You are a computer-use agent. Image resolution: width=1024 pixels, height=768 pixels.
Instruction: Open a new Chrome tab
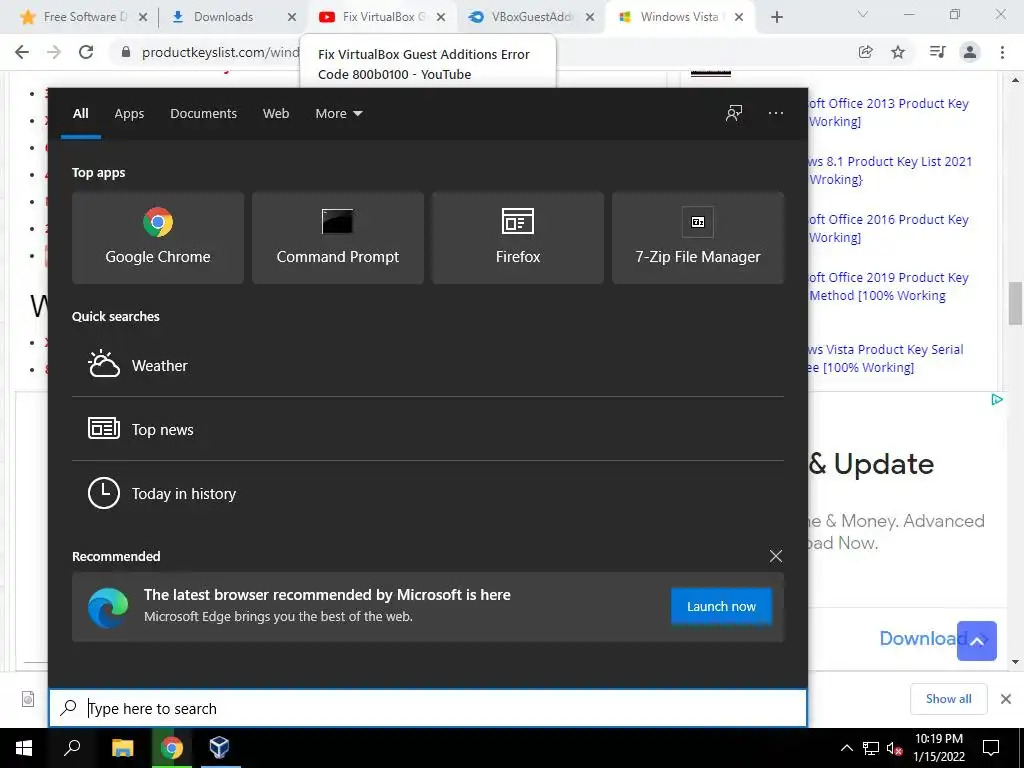[x=776, y=17]
